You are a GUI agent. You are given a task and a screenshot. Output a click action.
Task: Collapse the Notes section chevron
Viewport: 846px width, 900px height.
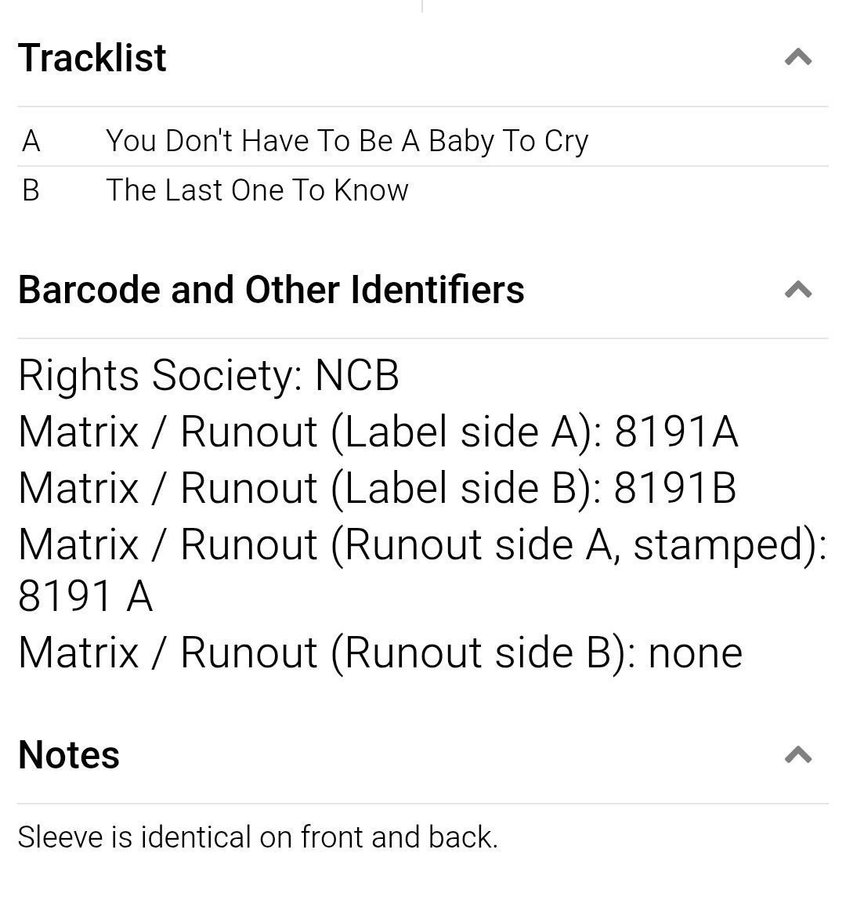pos(796,755)
